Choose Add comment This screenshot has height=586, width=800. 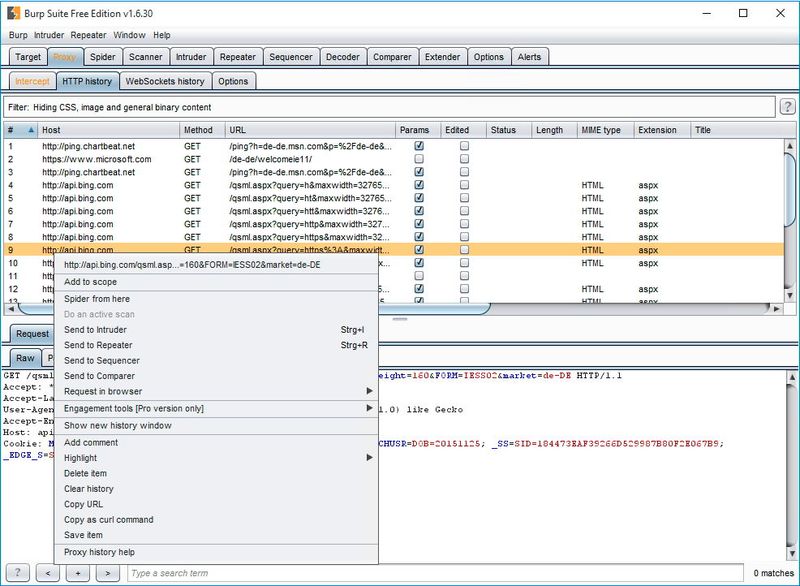click(216, 443)
